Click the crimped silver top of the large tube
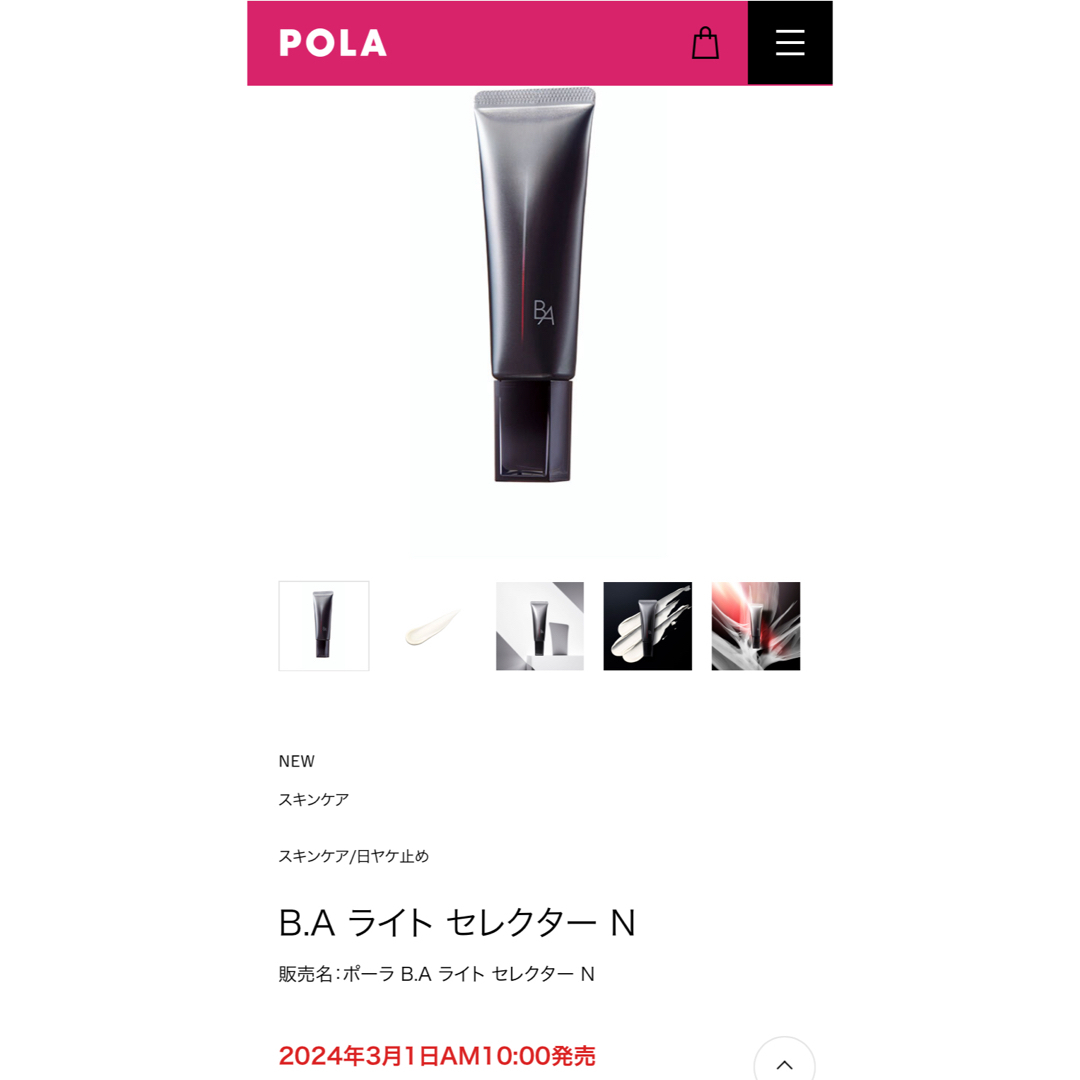 (534, 97)
